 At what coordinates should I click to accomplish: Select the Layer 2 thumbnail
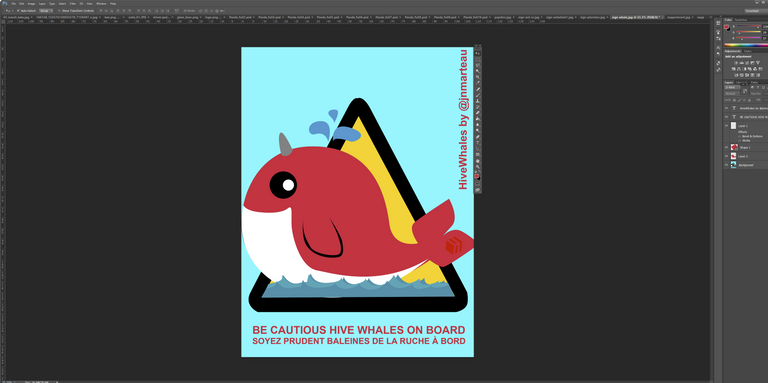pyautogui.click(x=734, y=156)
